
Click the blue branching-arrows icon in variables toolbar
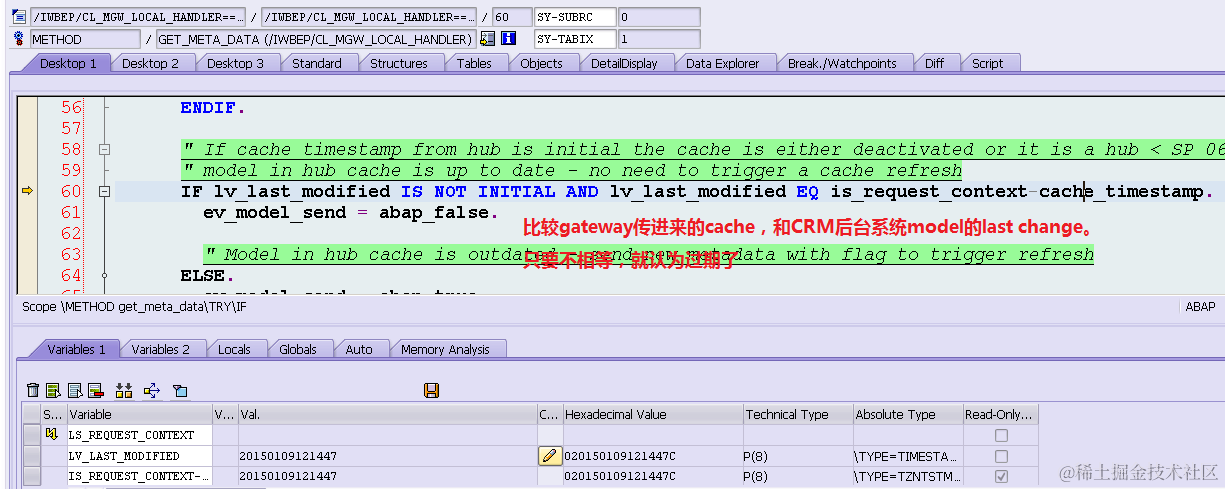click(x=152, y=391)
